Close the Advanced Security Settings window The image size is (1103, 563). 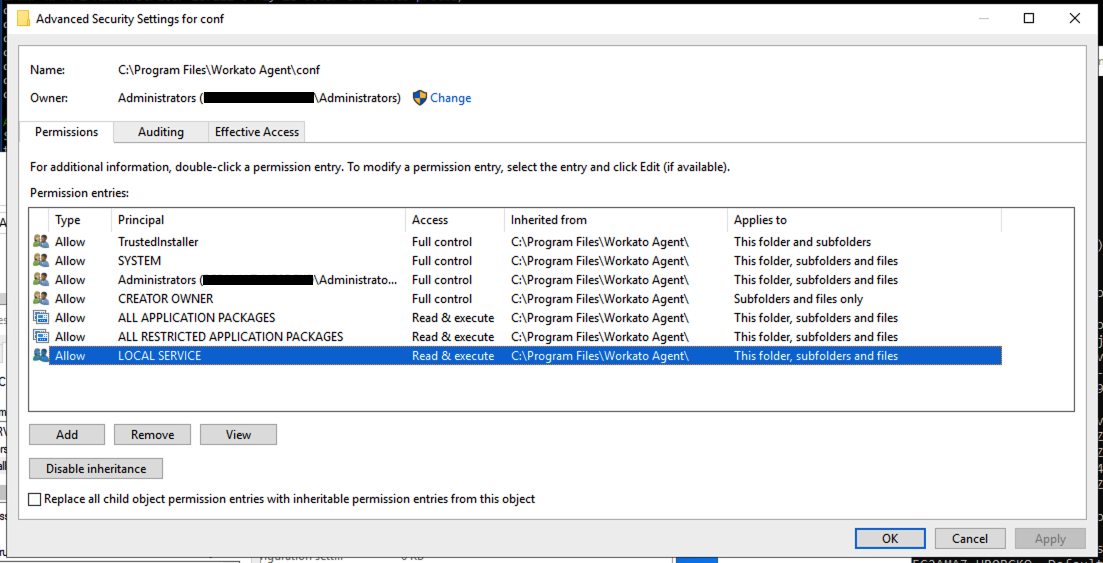[1074, 19]
